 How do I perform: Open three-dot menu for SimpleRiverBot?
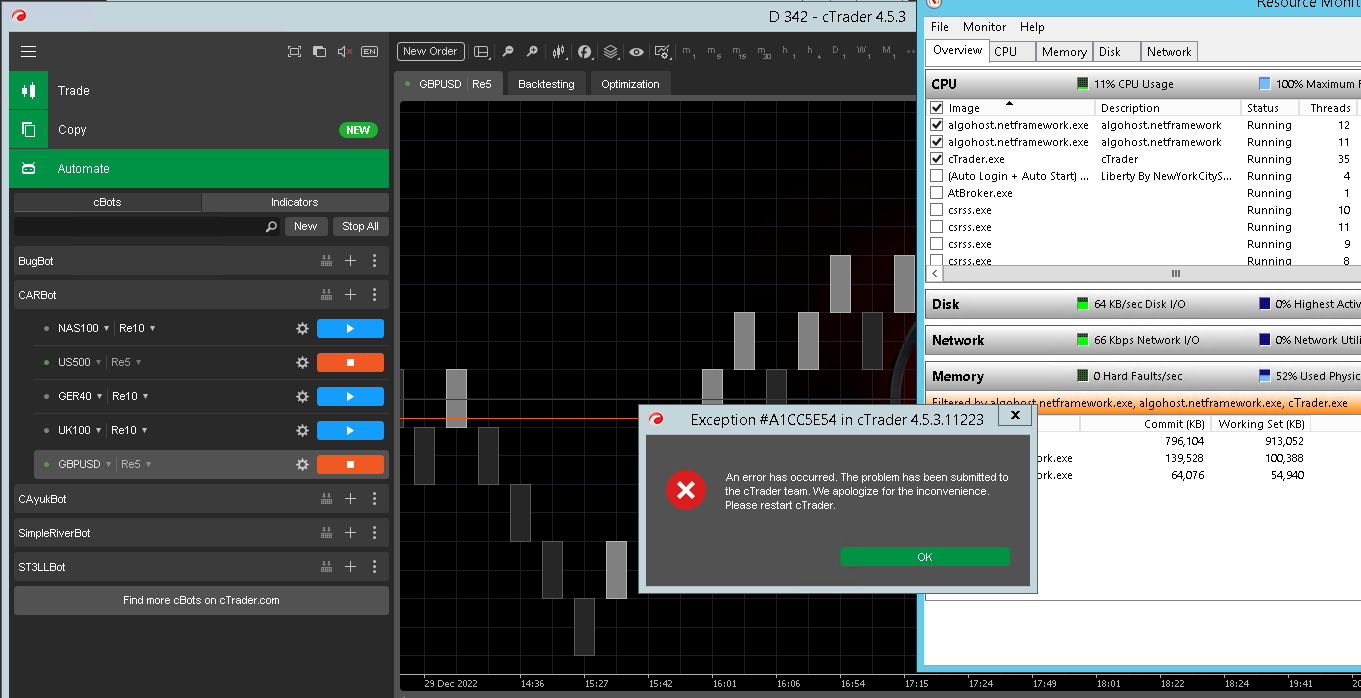click(374, 533)
